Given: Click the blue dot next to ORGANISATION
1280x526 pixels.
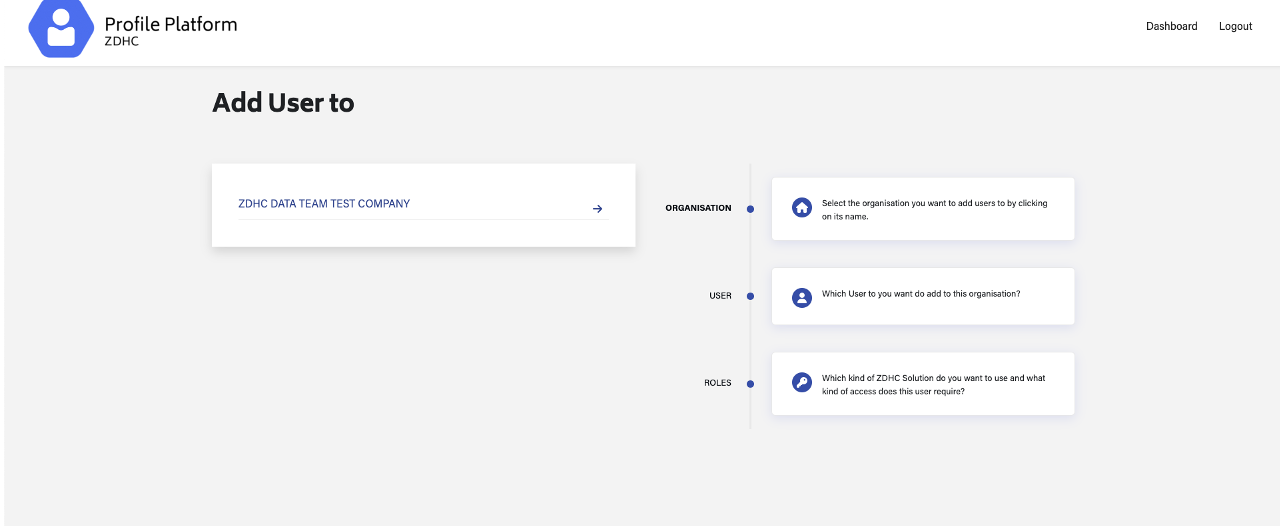Looking at the screenshot, I should click(750, 209).
